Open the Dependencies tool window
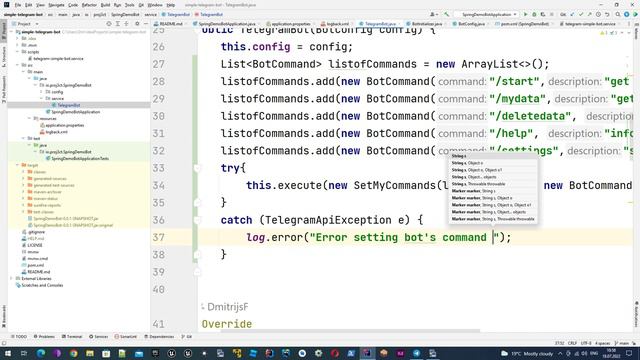The width and height of the screenshot is (640, 360). (159, 337)
